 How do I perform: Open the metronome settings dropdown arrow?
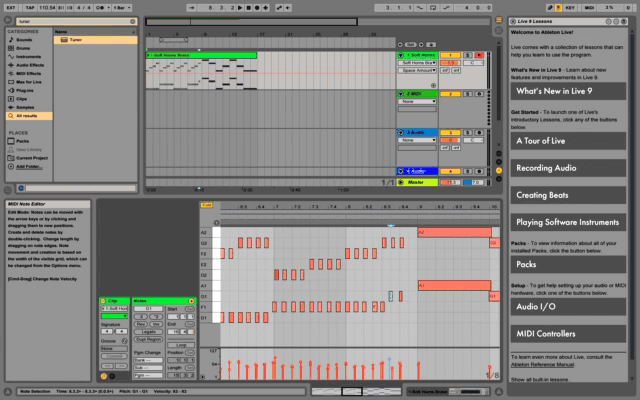pos(109,7)
